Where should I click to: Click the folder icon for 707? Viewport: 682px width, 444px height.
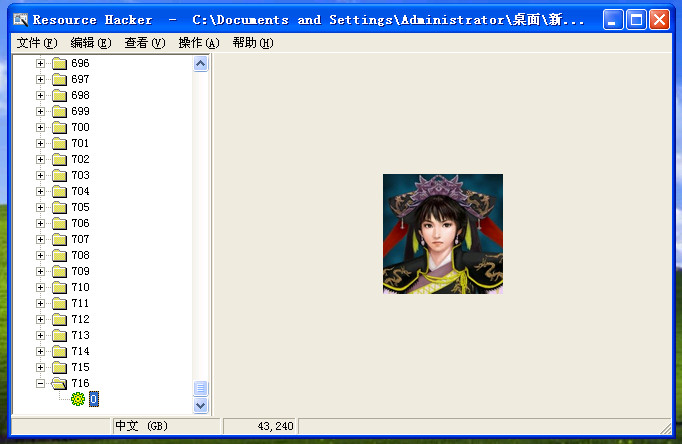point(60,240)
